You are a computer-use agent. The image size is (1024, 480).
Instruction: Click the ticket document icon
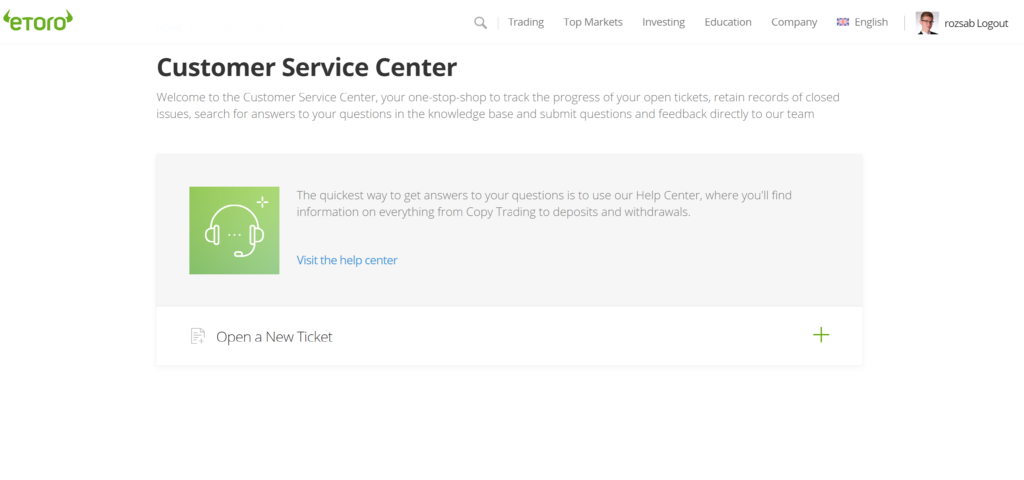click(x=198, y=336)
